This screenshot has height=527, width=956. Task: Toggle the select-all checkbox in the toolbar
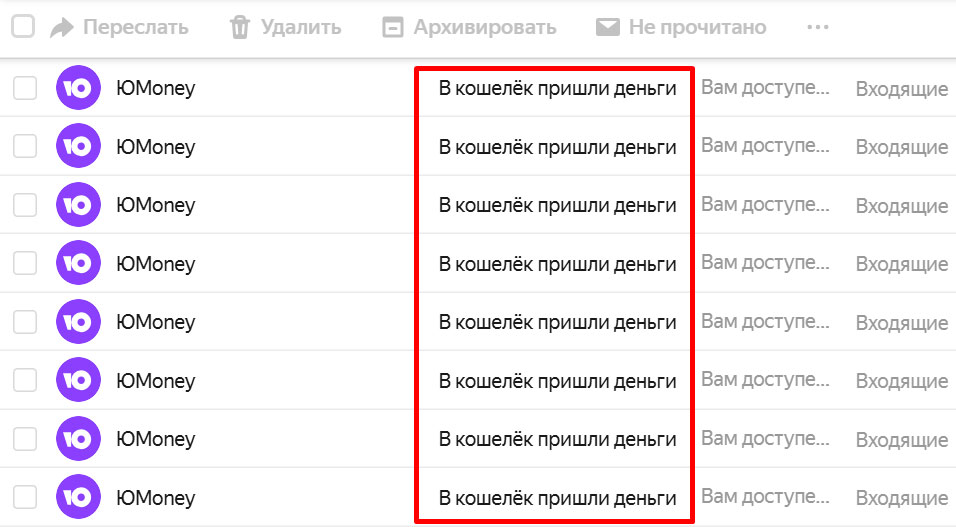(x=23, y=26)
